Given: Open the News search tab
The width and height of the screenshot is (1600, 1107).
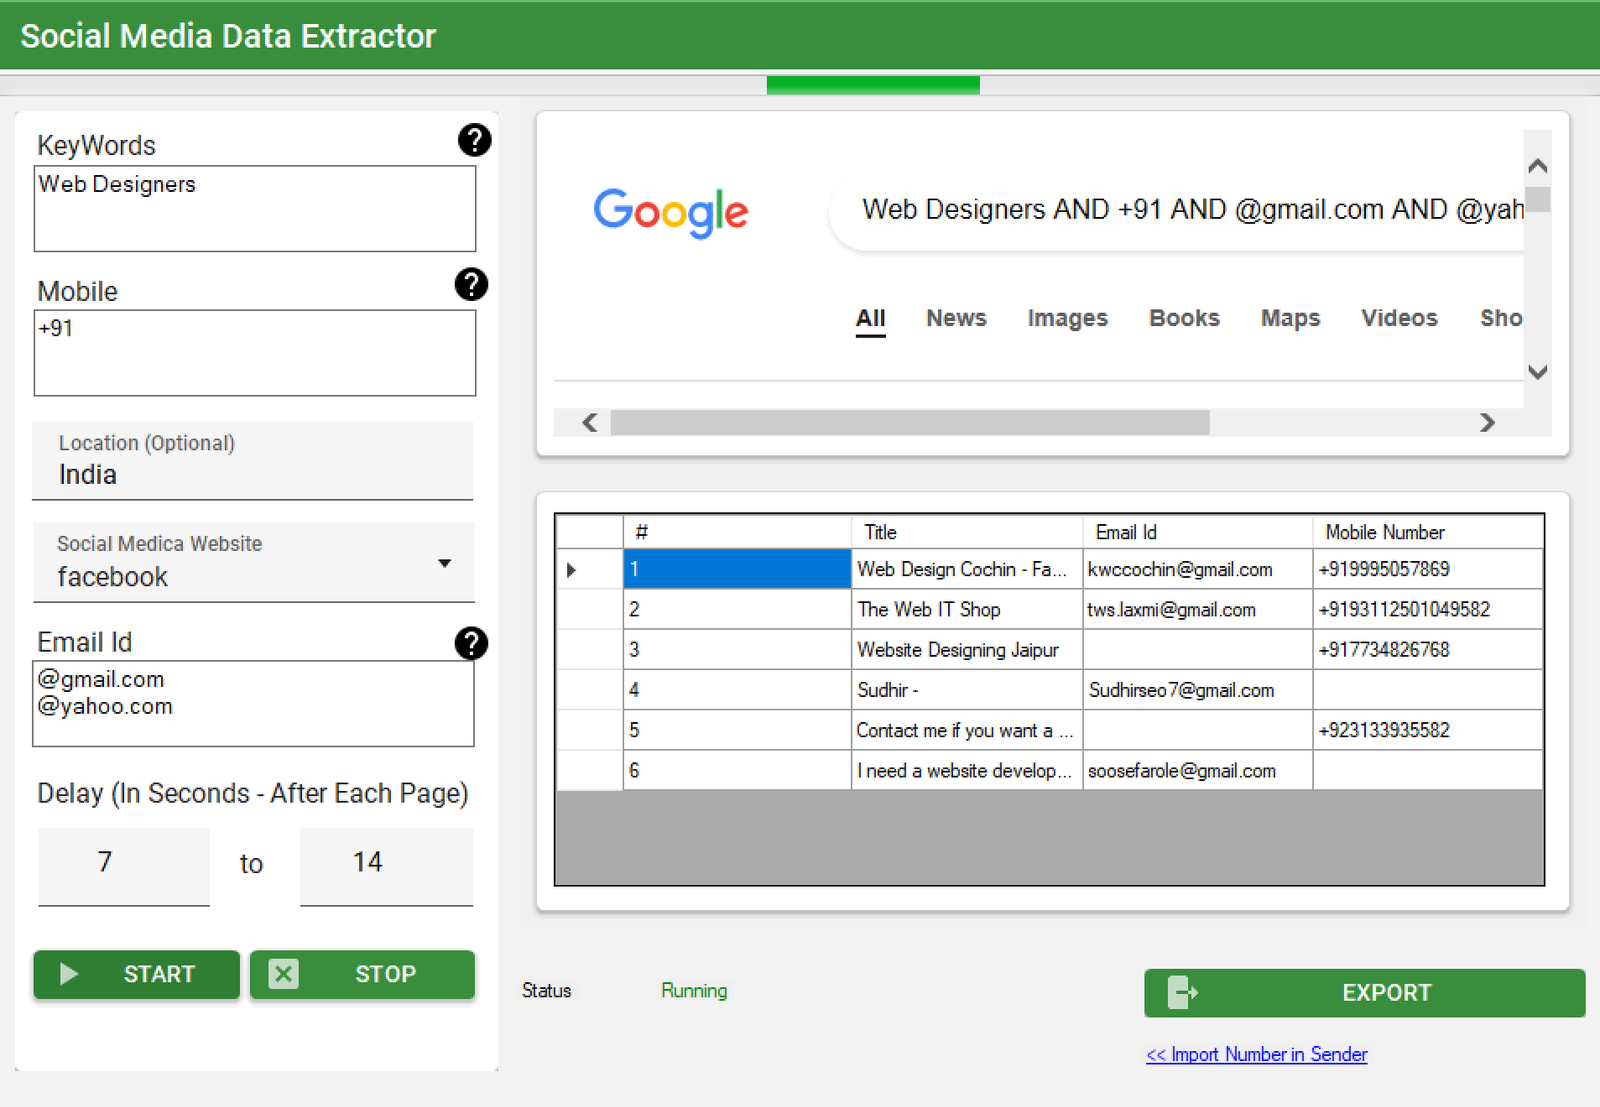Looking at the screenshot, I should coord(956,318).
